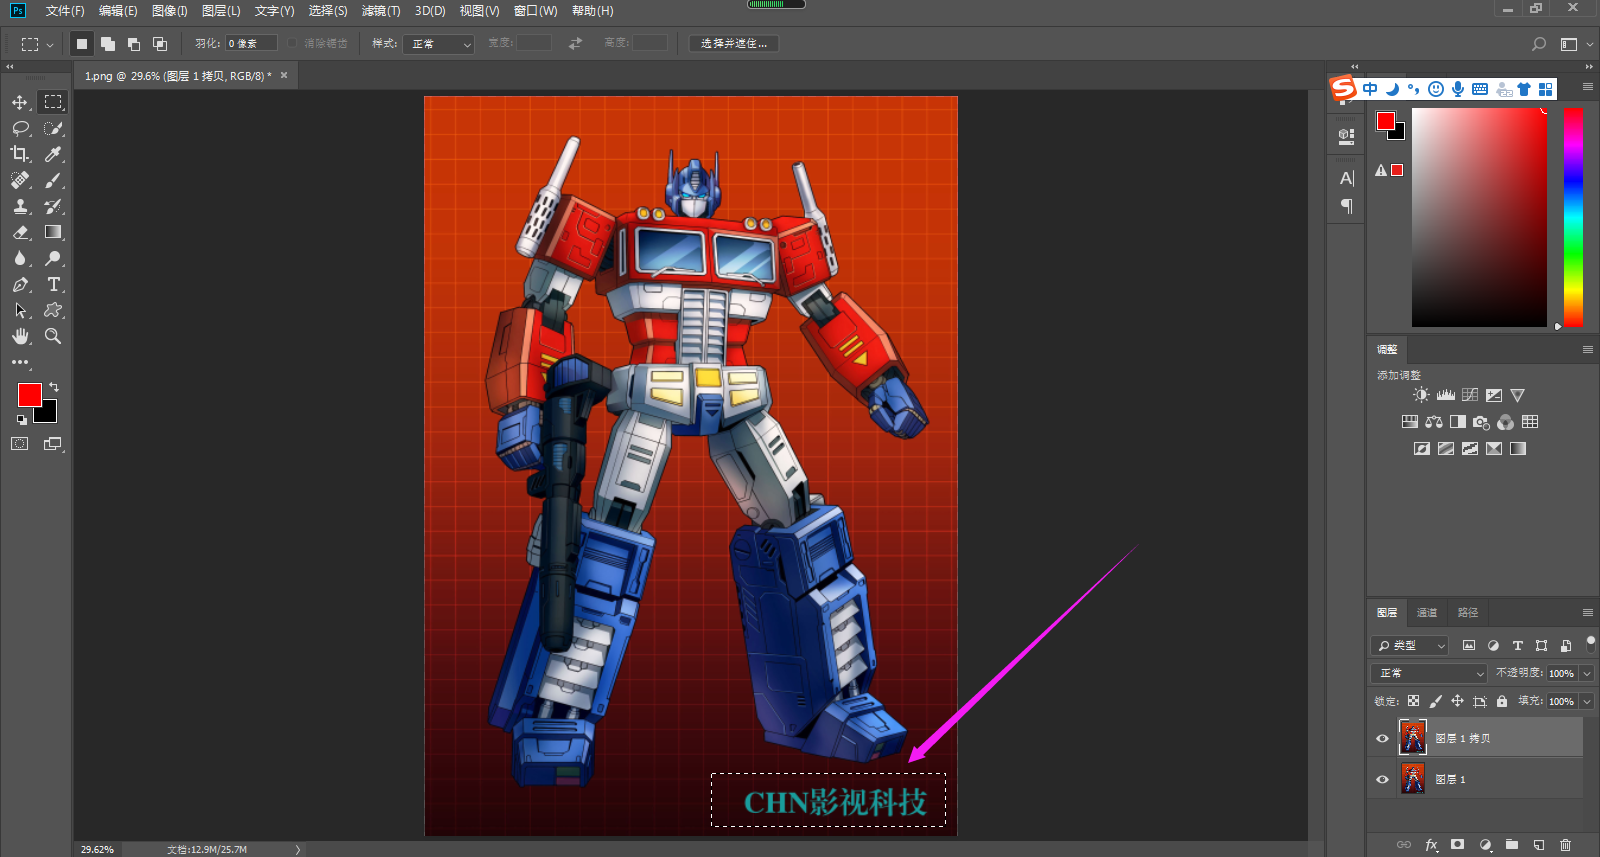
Task: Select the Horizontal Type tool
Action: 53,284
